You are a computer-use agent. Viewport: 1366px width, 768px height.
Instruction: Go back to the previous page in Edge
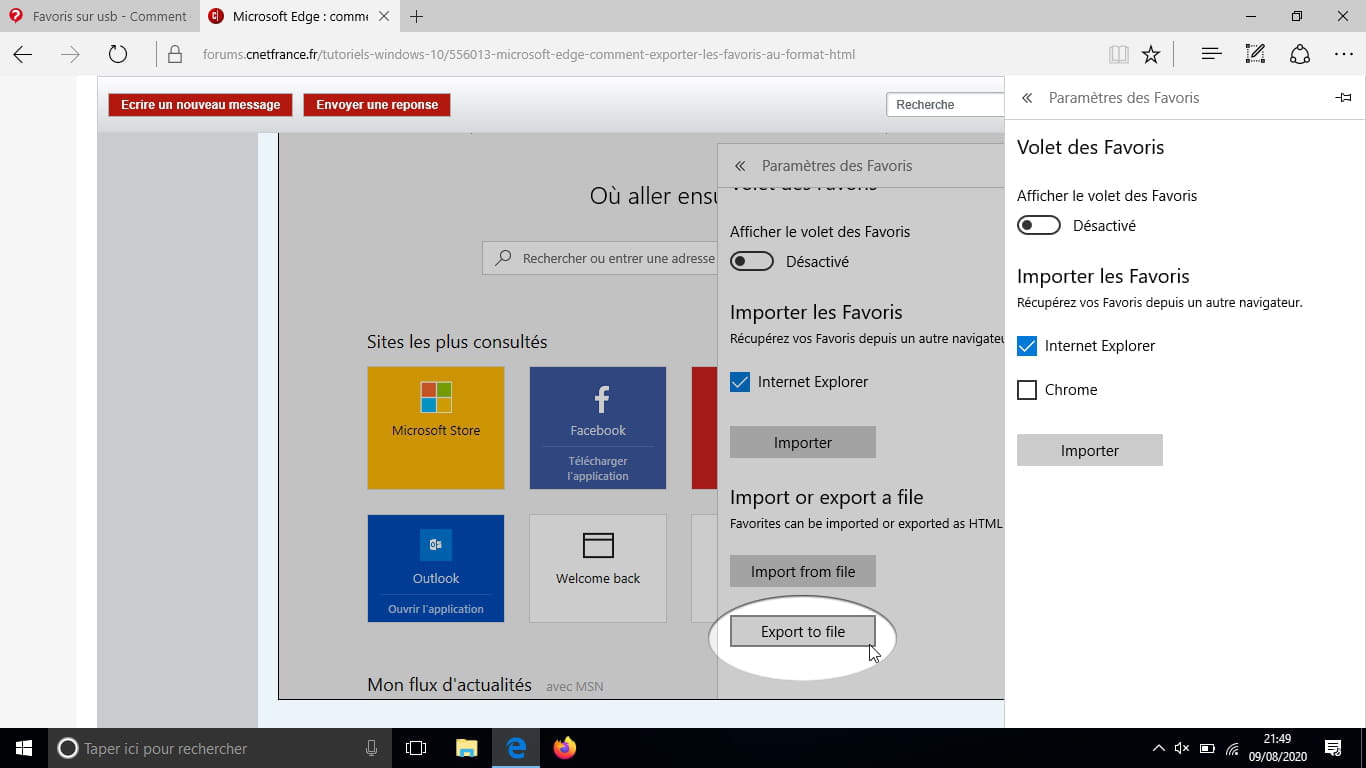[22, 55]
